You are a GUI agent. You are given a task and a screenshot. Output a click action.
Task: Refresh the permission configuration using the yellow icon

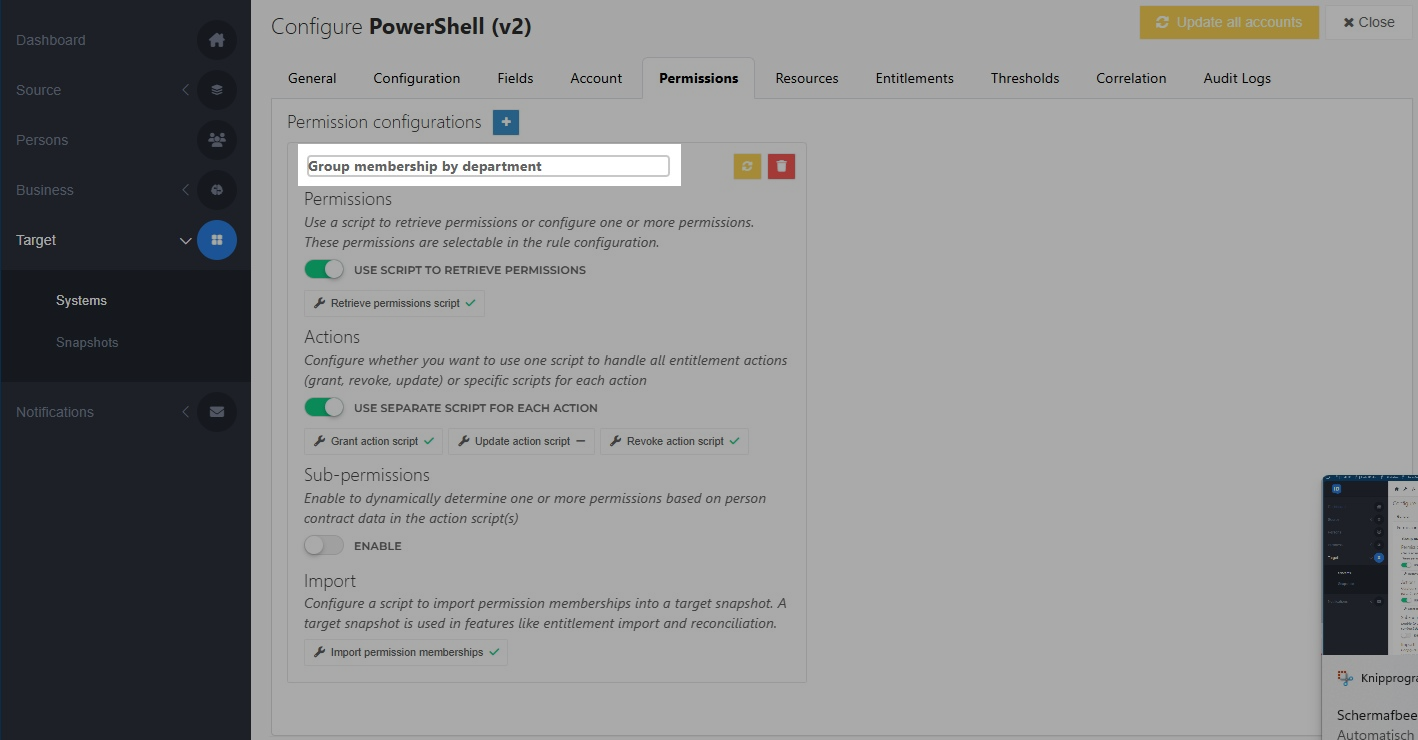point(746,166)
